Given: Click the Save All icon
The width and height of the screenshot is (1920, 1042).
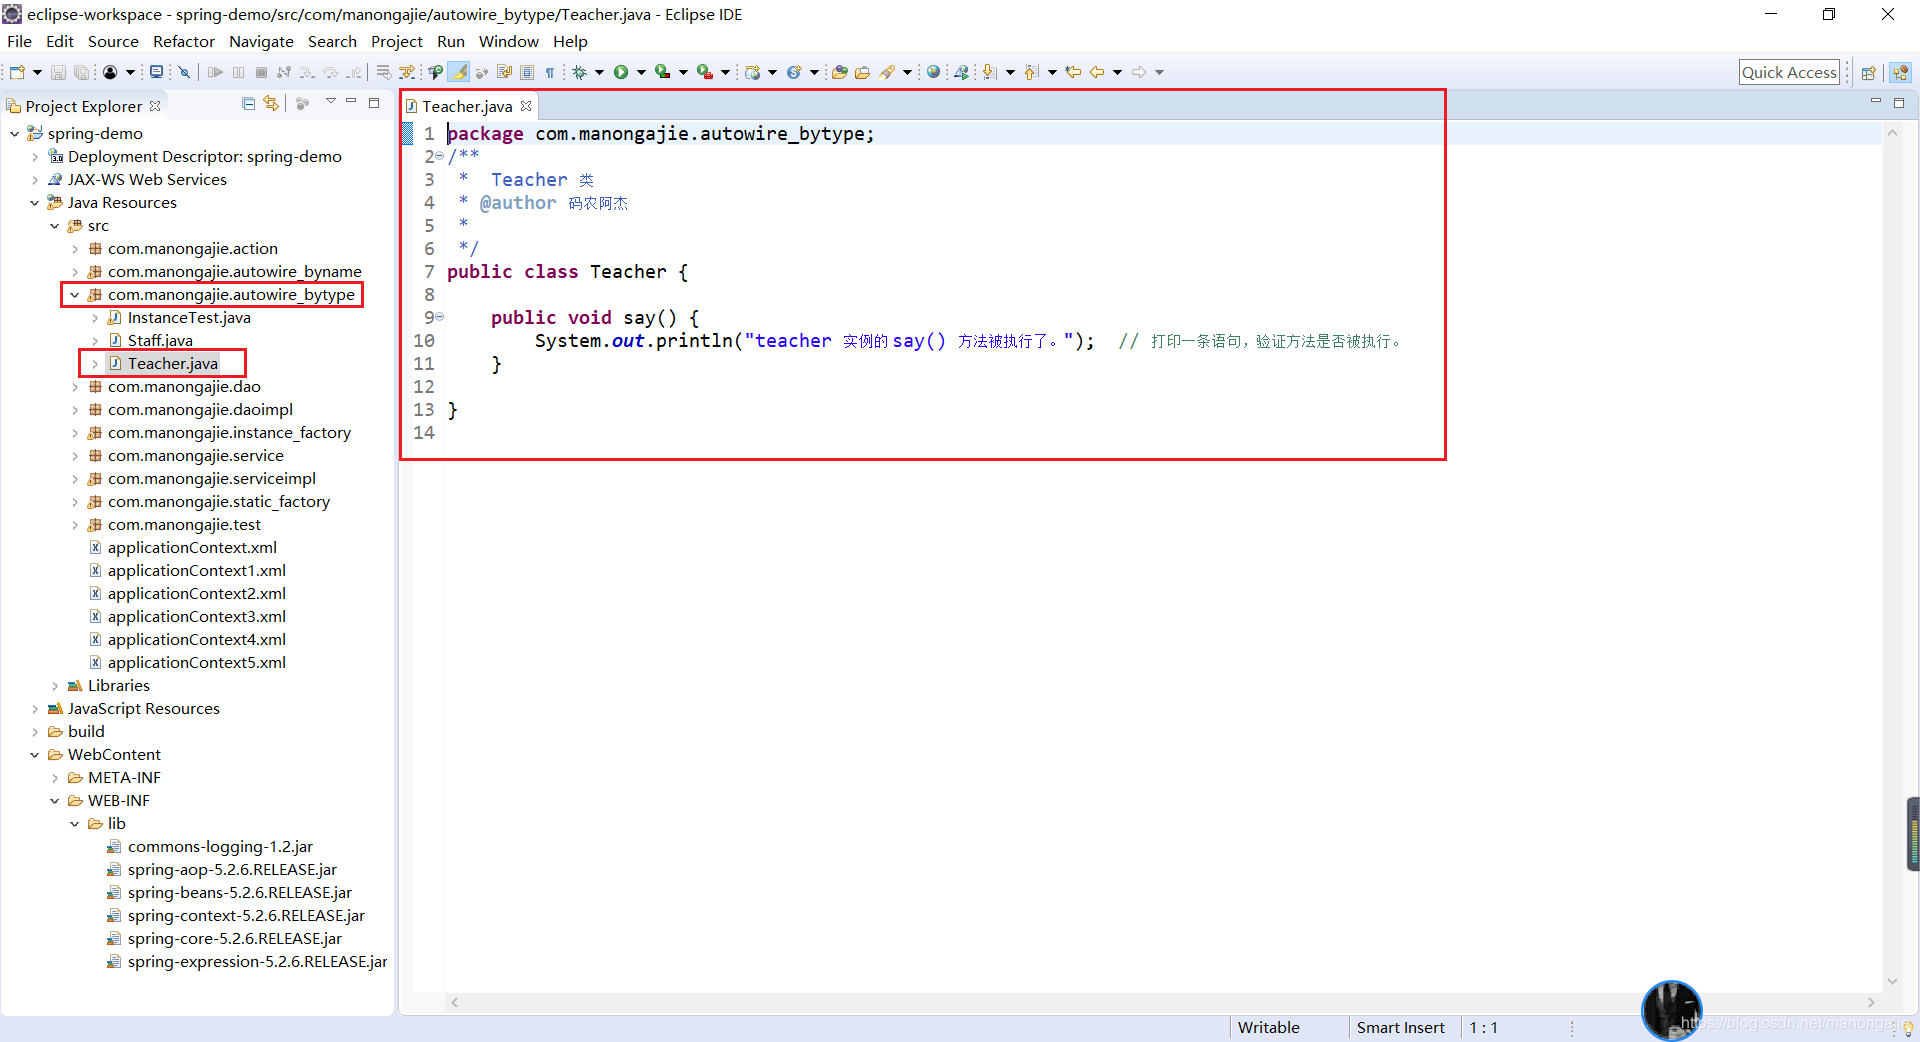Looking at the screenshot, I should (x=81, y=72).
